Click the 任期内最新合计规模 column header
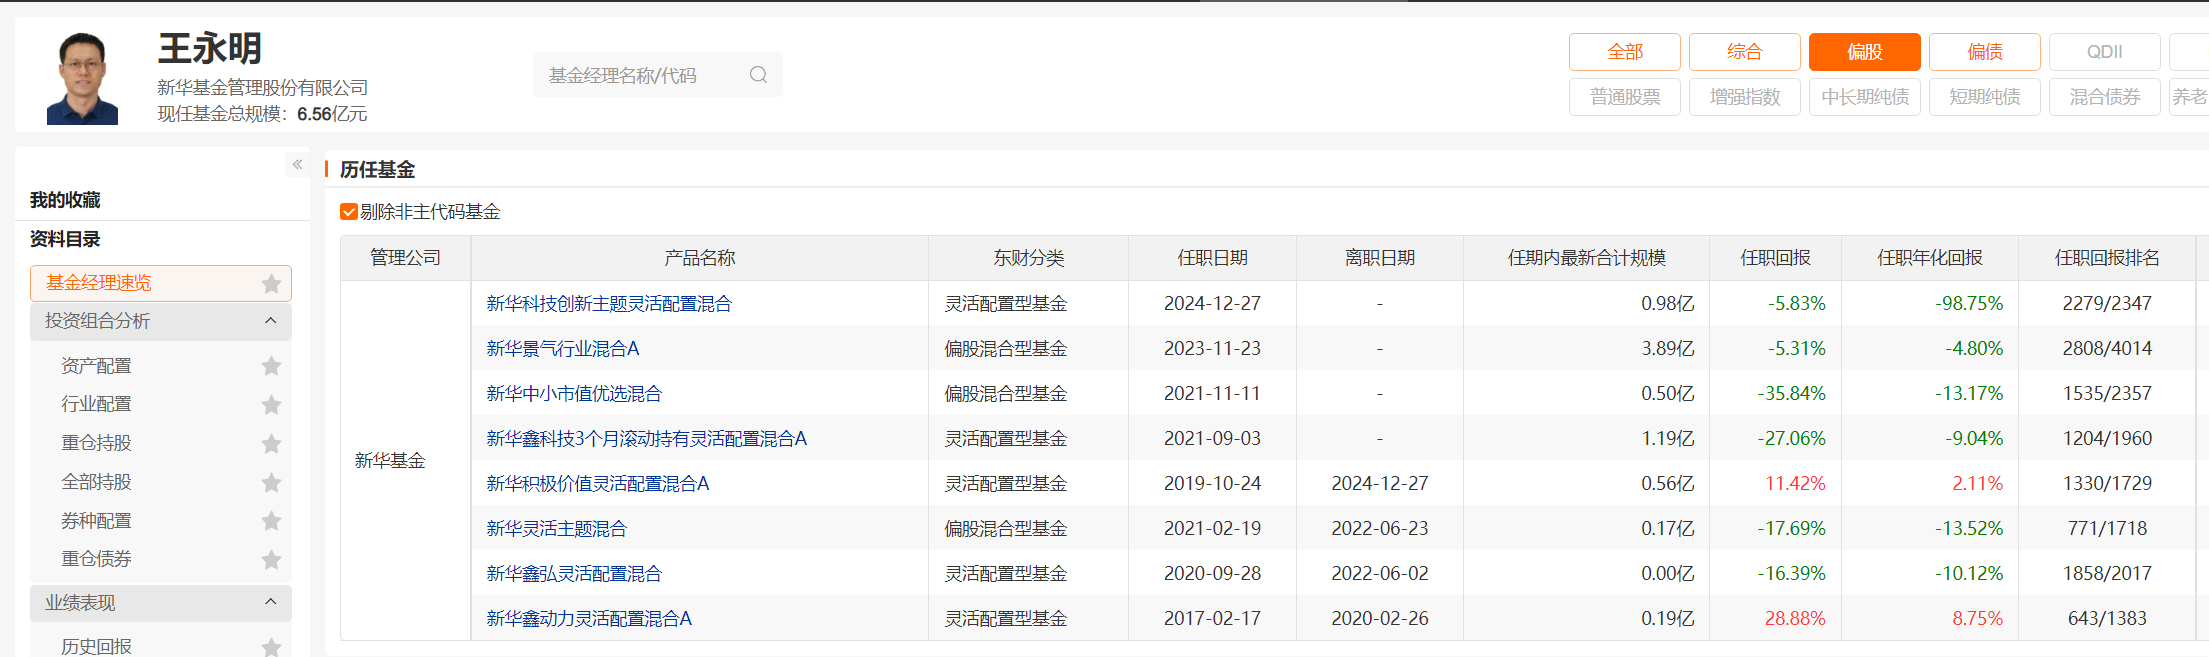The image size is (2209, 657). coord(1587,258)
